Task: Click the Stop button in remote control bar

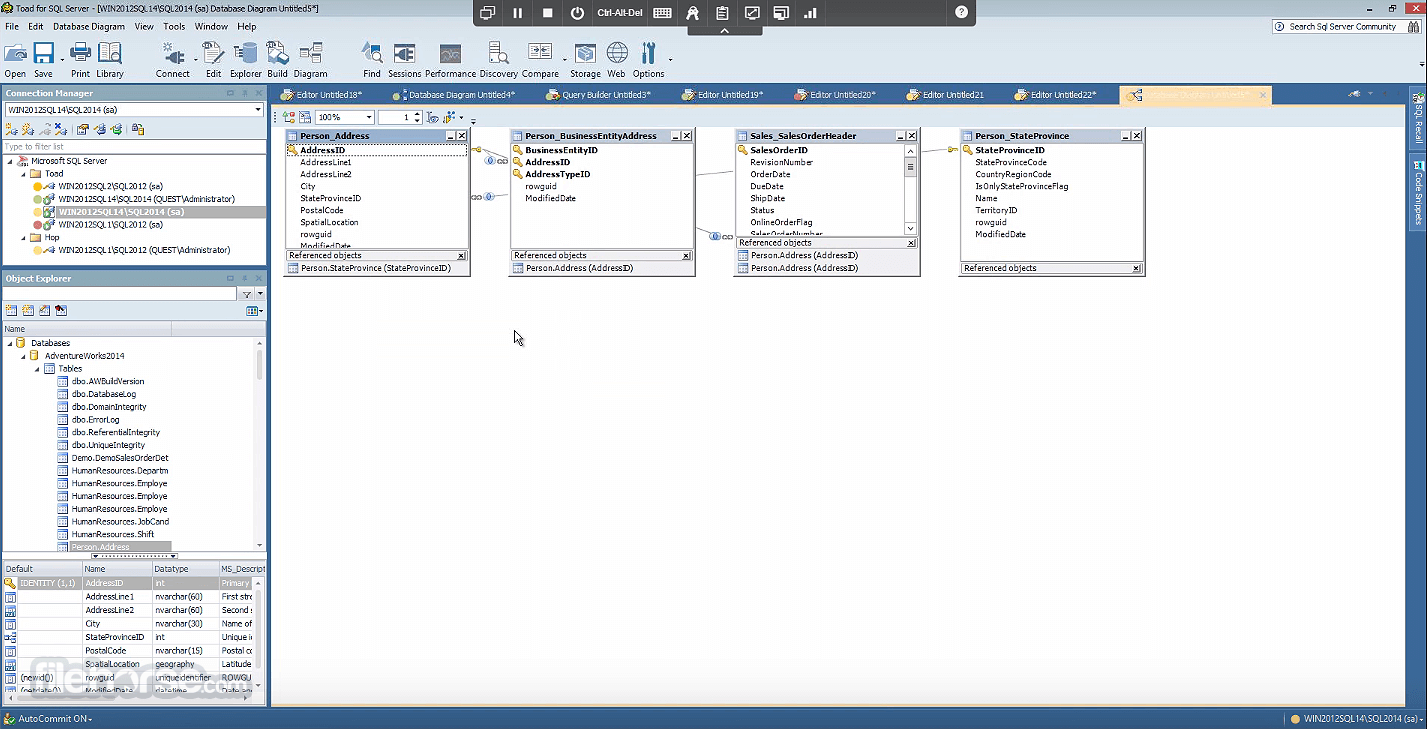Action: (548, 13)
